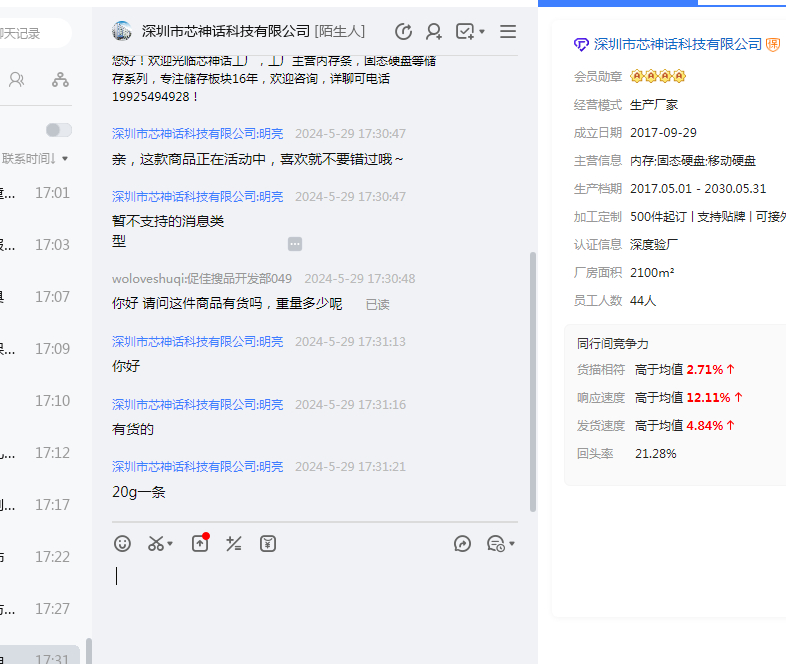Open the contacts tab icon in sidebar
The image size is (786, 664).
point(17,79)
